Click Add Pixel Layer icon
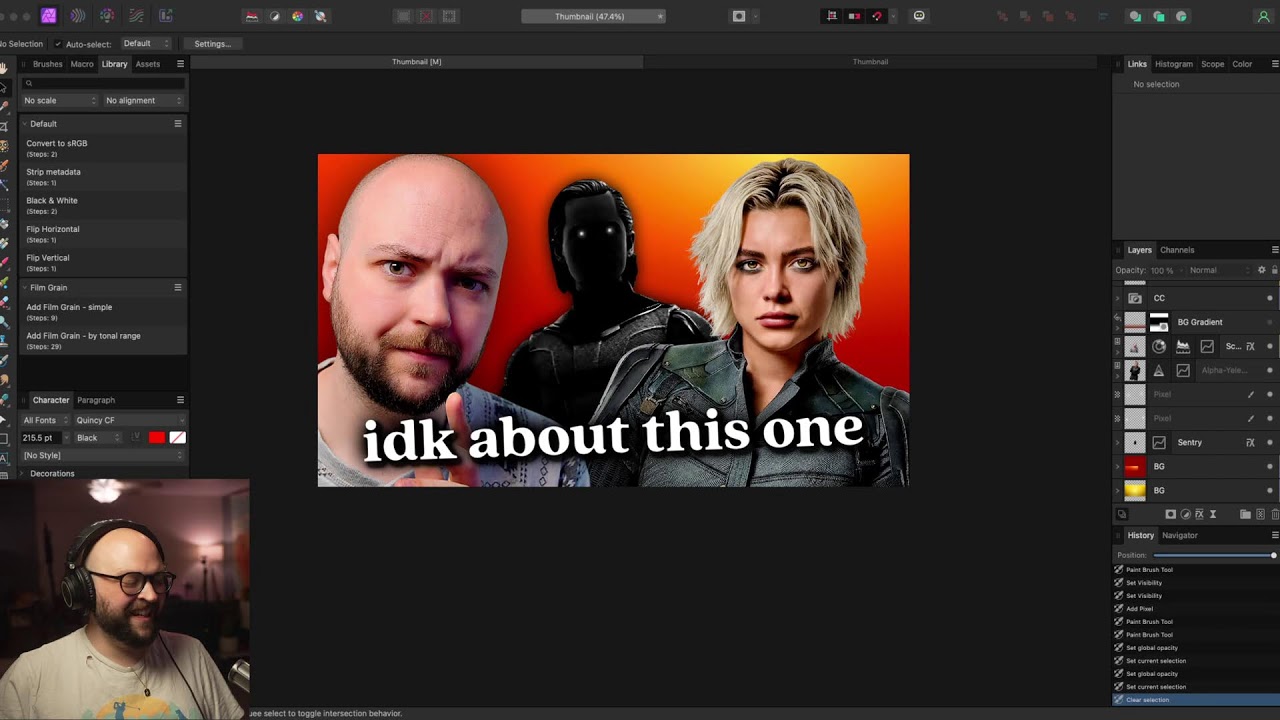Image resolution: width=1280 pixels, height=720 pixels. tap(1260, 514)
